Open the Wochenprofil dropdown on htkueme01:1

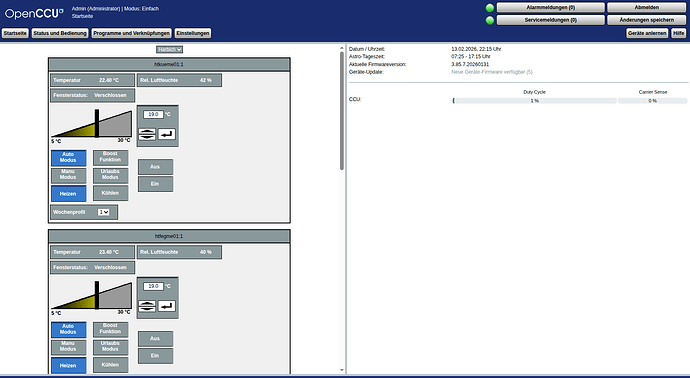103,212
